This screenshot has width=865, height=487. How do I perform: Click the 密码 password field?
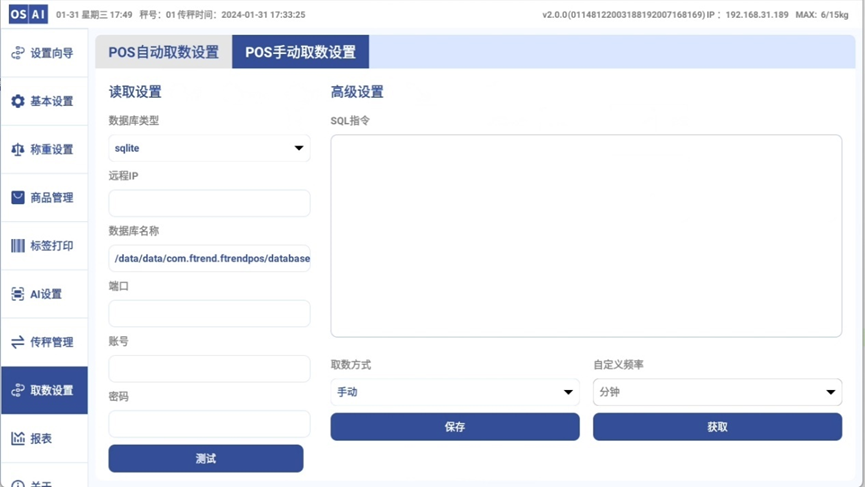tap(209, 423)
